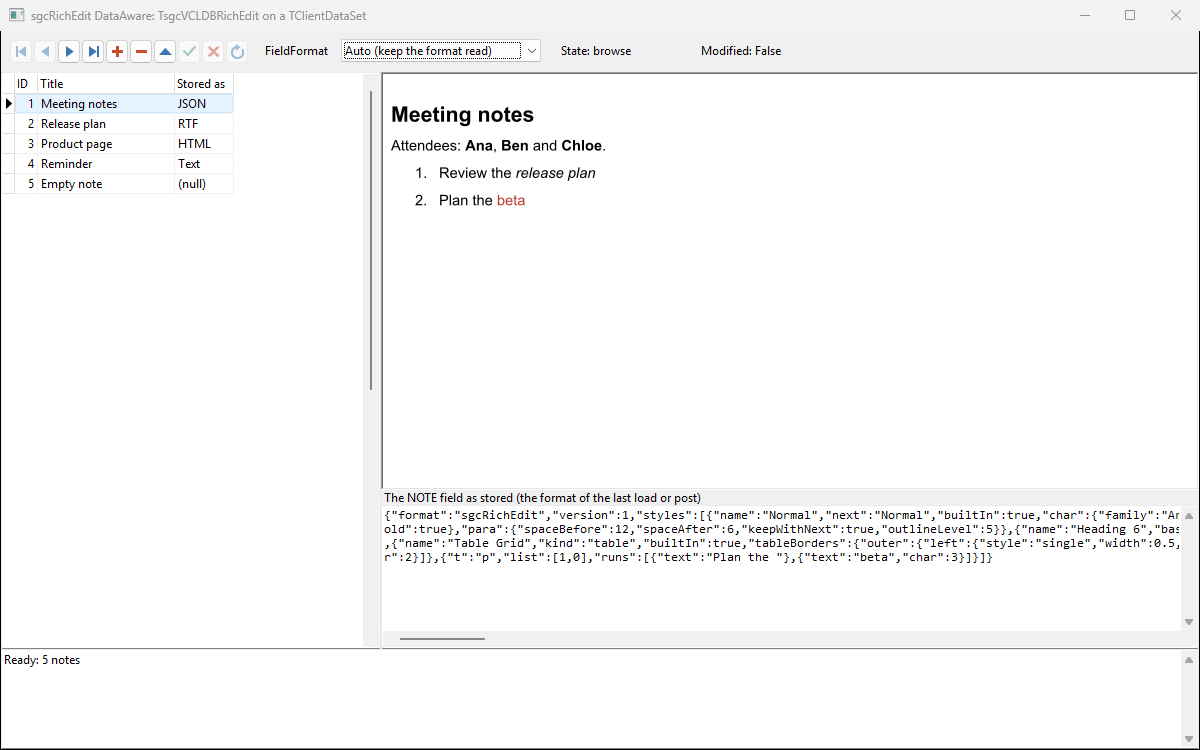
Task: Delete current record with minus icon
Action: coord(141,51)
